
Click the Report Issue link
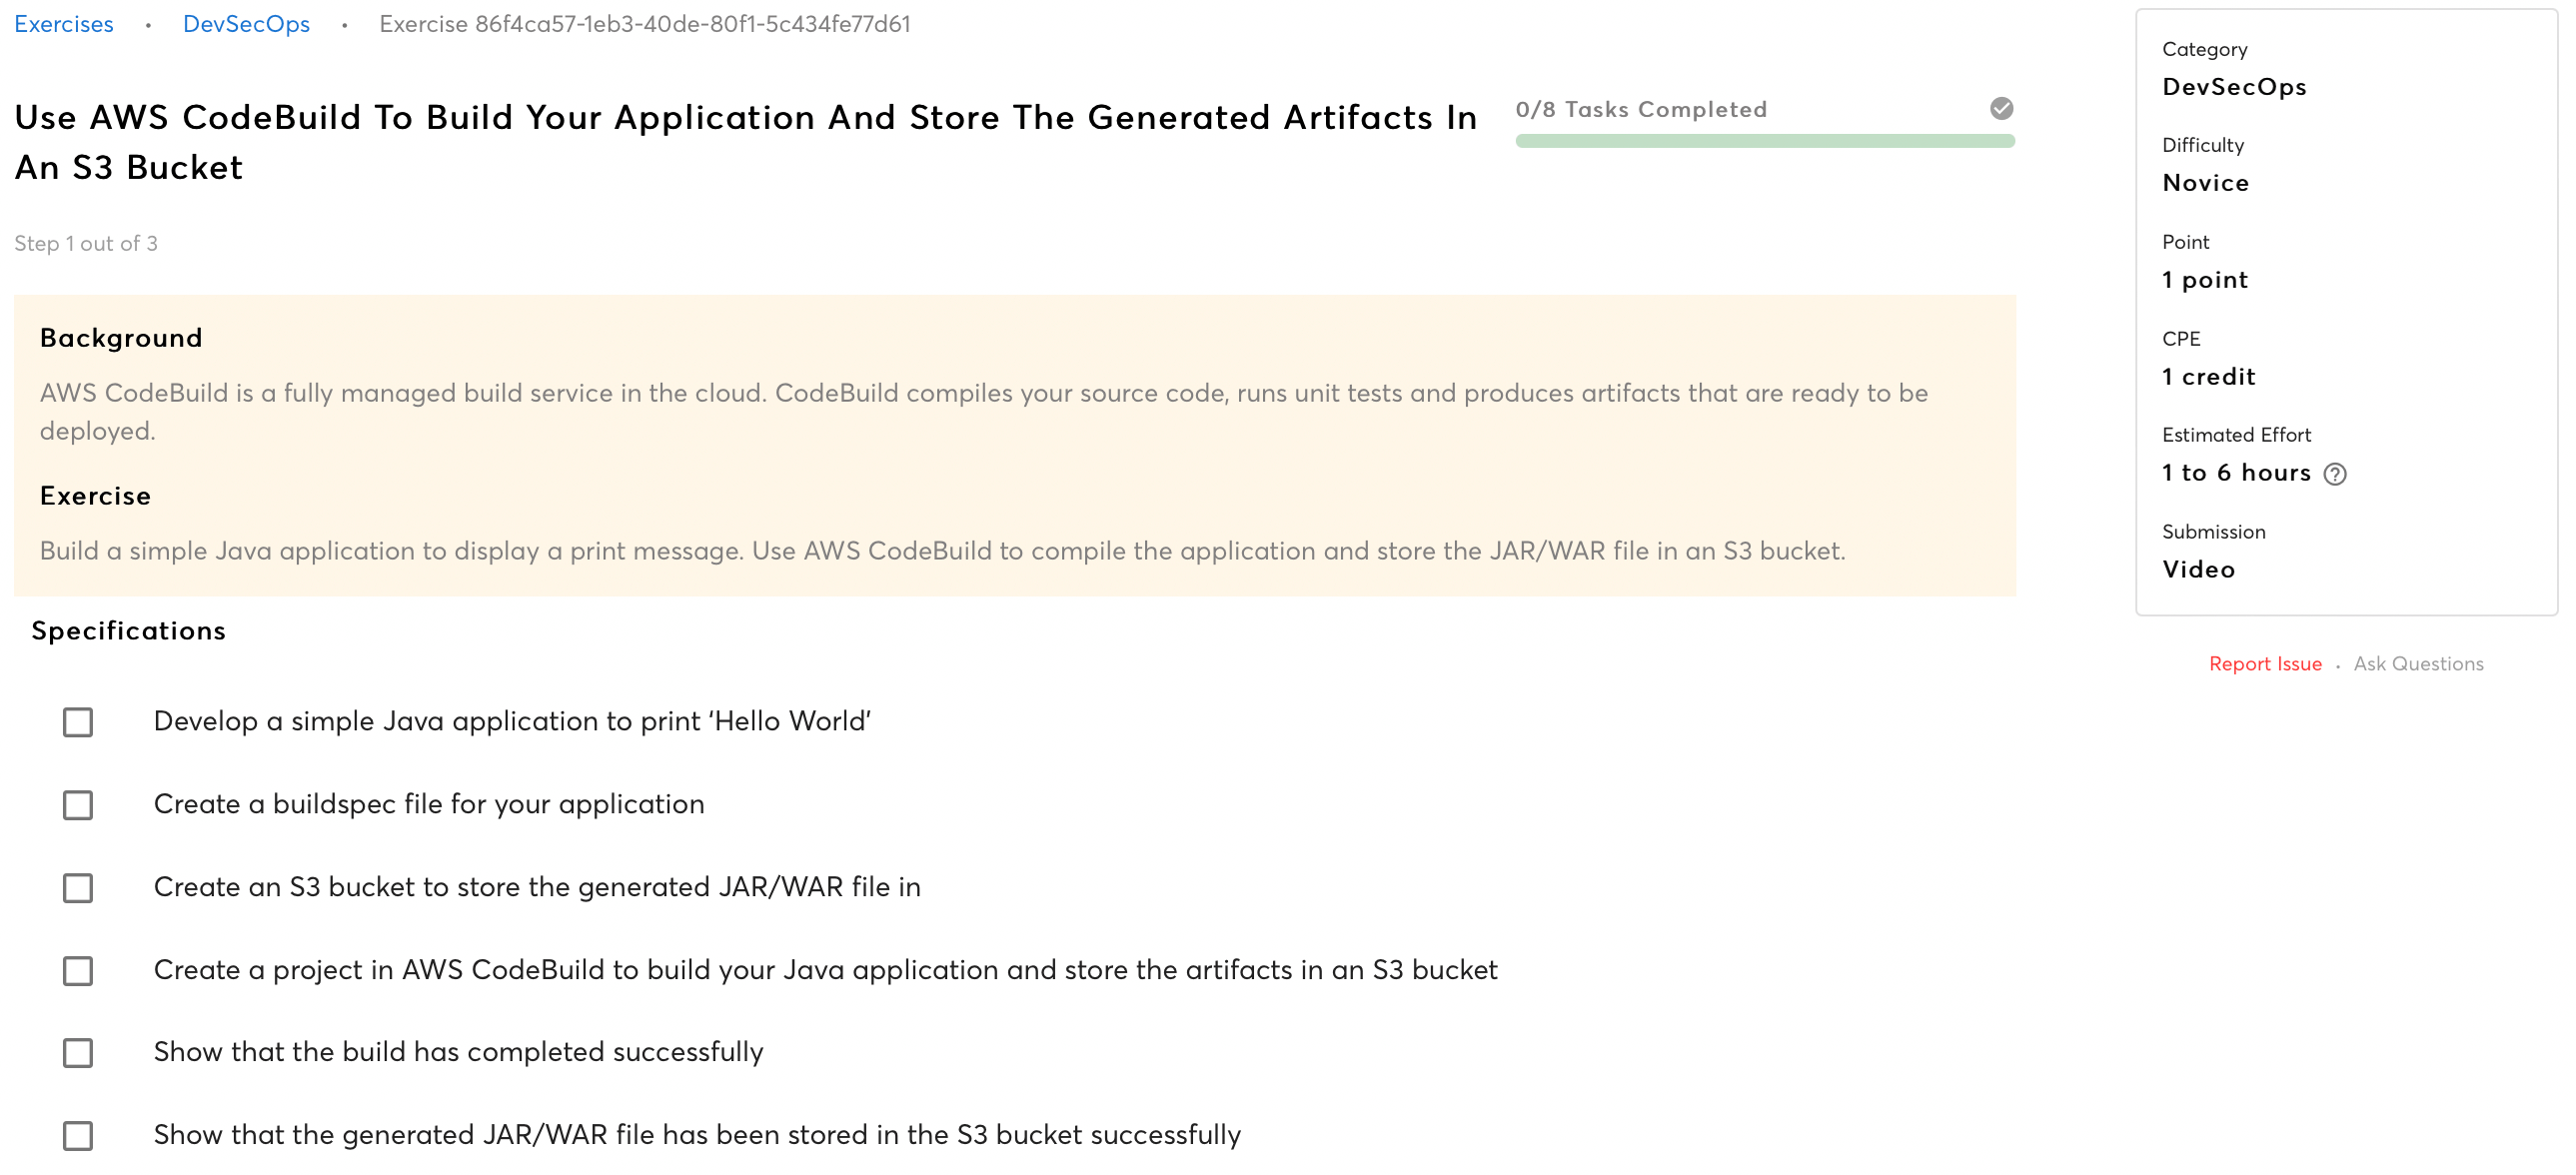pos(2265,664)
